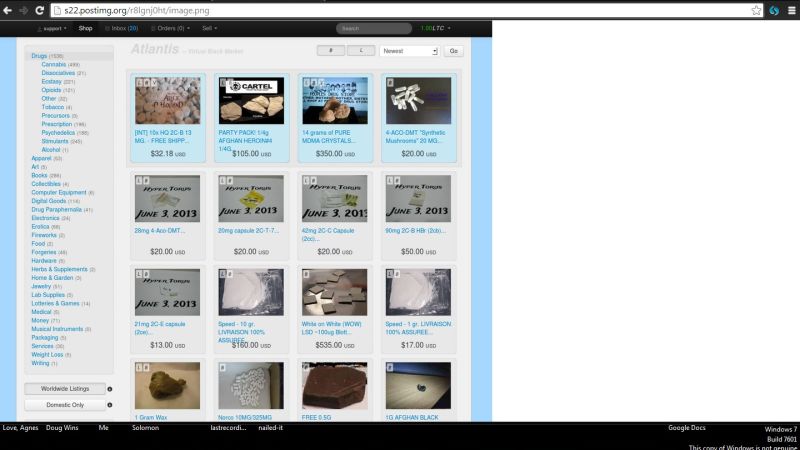Toggle the bitcoin currency filter button
The image size is (800, 450).
coord(331,51)
